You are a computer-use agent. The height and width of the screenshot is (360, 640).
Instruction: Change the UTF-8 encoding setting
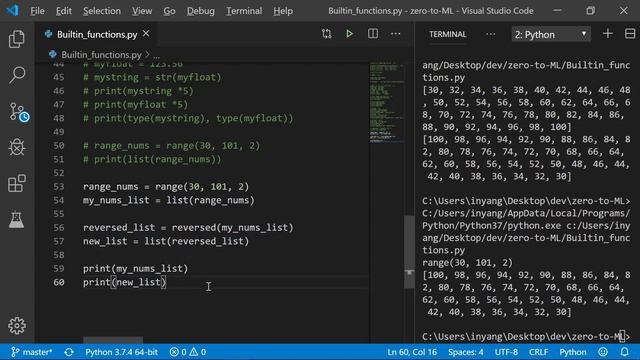pyautogui.click(x=506, y=352)
